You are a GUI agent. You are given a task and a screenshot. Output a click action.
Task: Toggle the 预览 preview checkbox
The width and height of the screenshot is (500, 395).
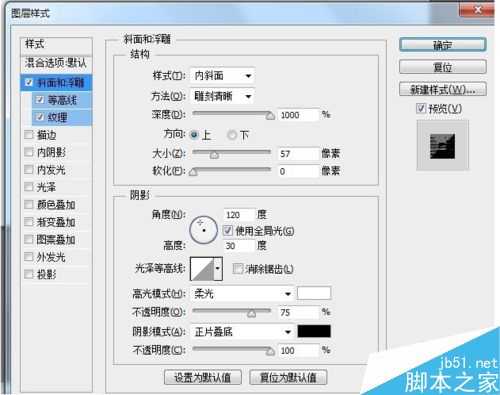coord(421,108)
